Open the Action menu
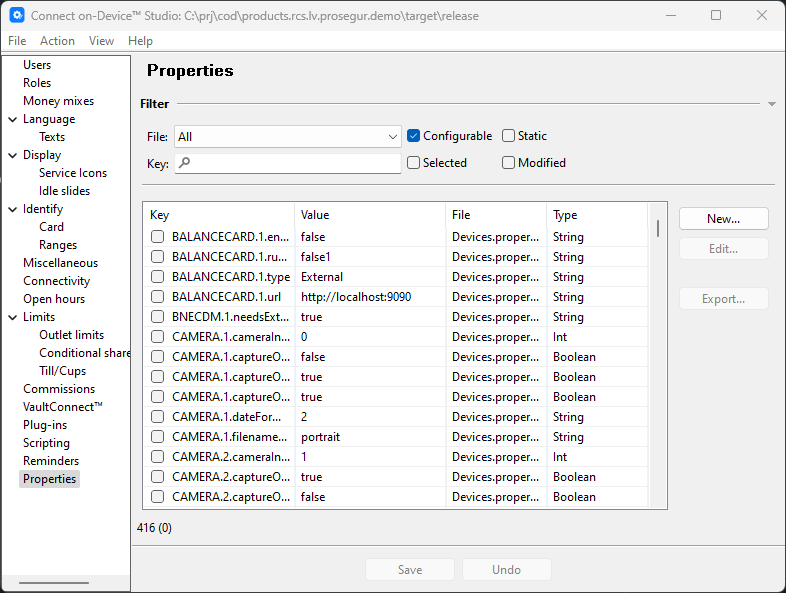This screenshot has height=593, width=786. click(x=57, y=41)
